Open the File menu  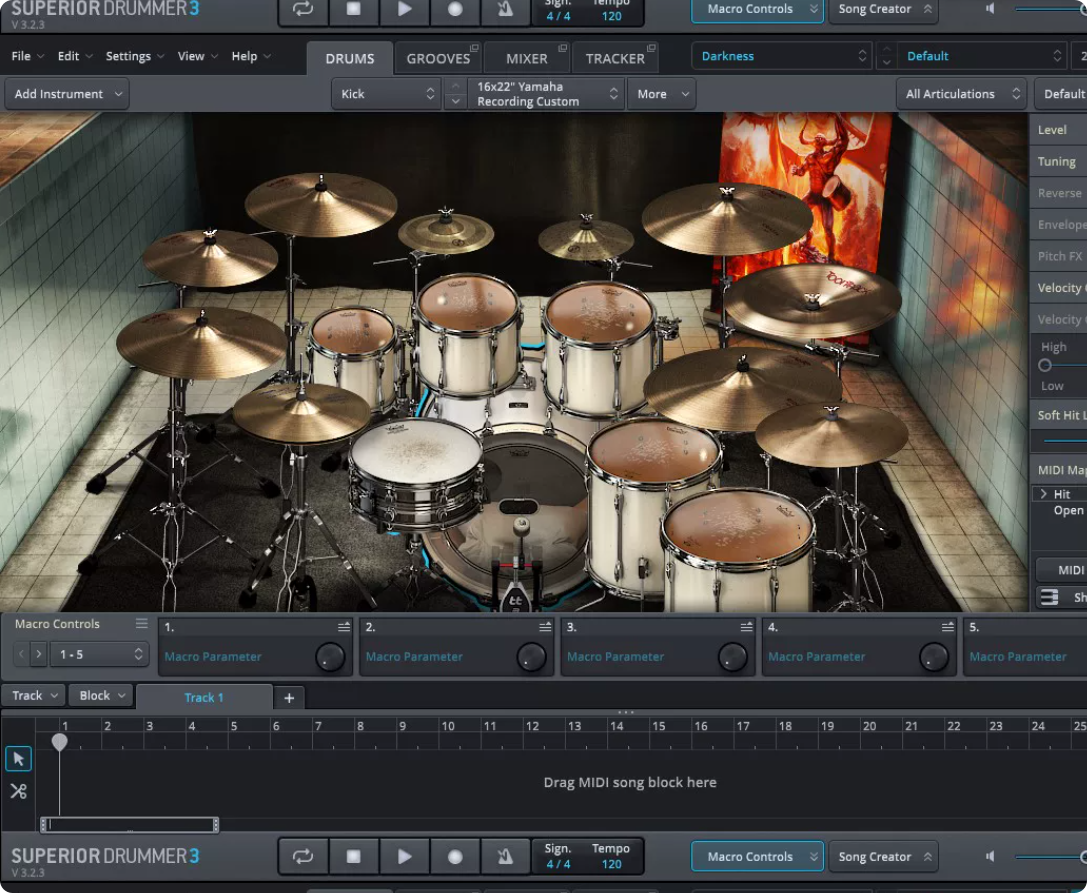(x=28, y=56)
